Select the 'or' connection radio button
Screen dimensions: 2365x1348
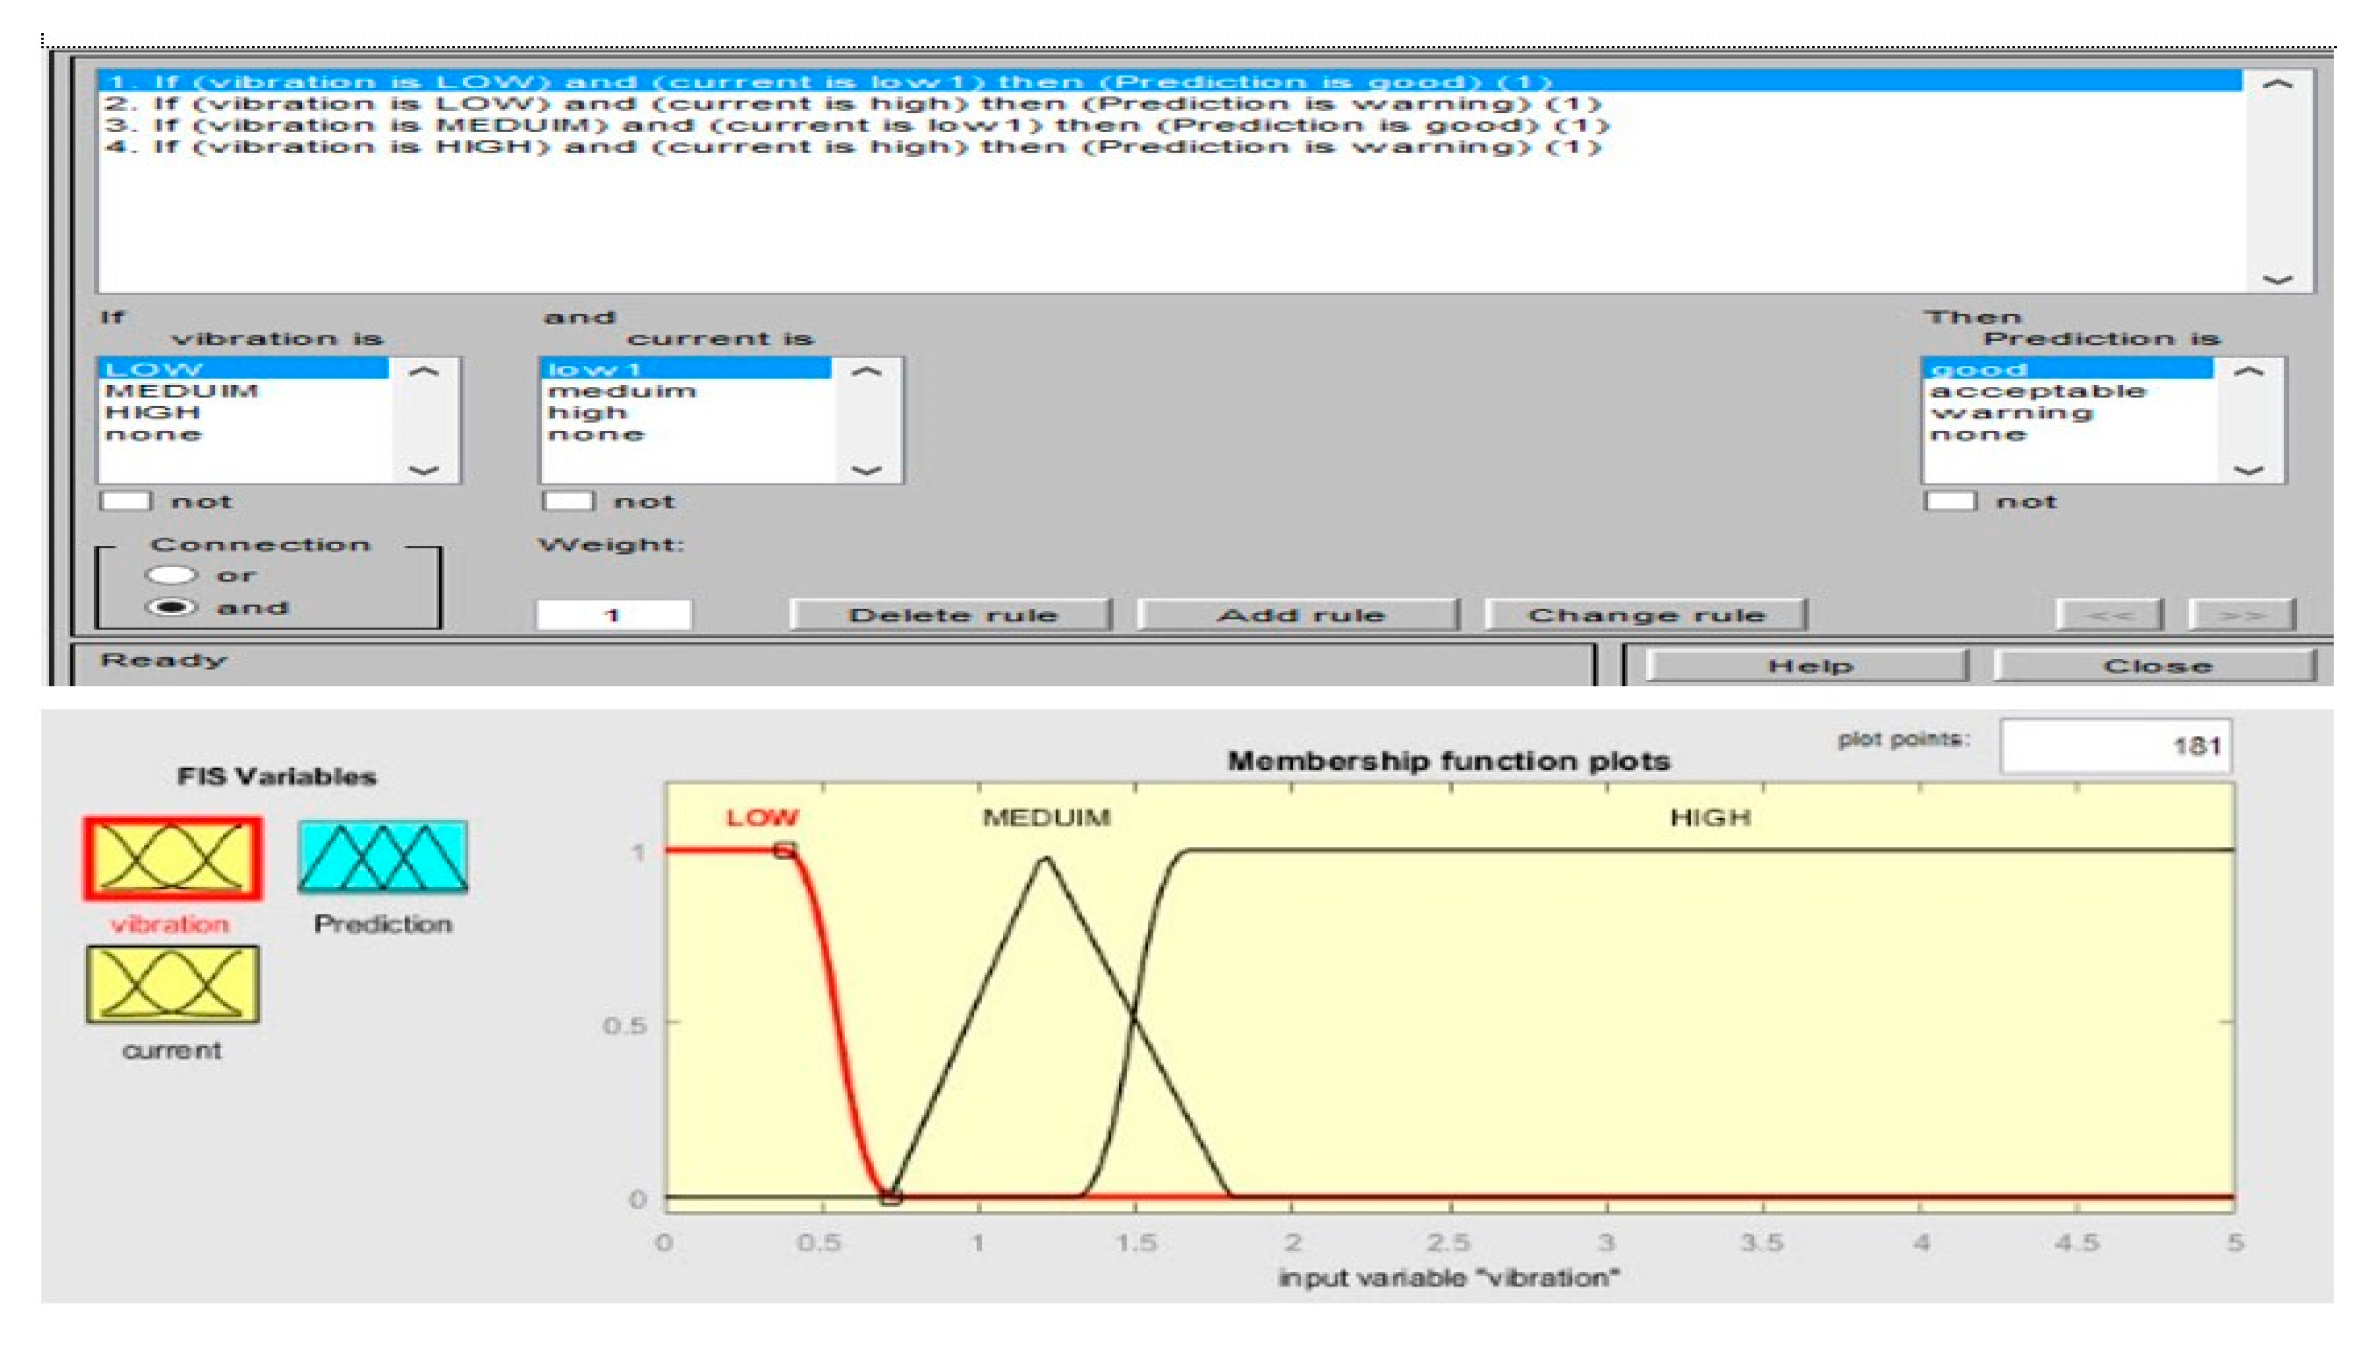pyautogui.click(x=171, y=575)
